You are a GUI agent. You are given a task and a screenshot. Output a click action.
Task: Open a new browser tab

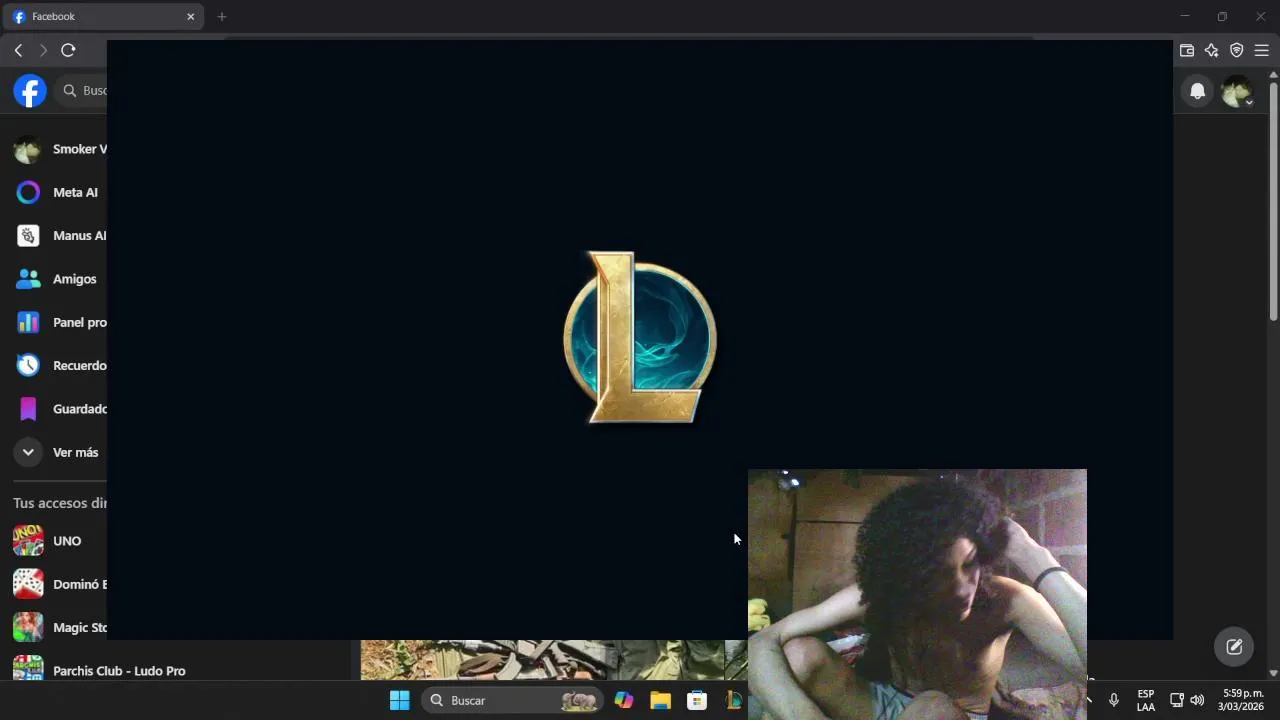(222, 17)
